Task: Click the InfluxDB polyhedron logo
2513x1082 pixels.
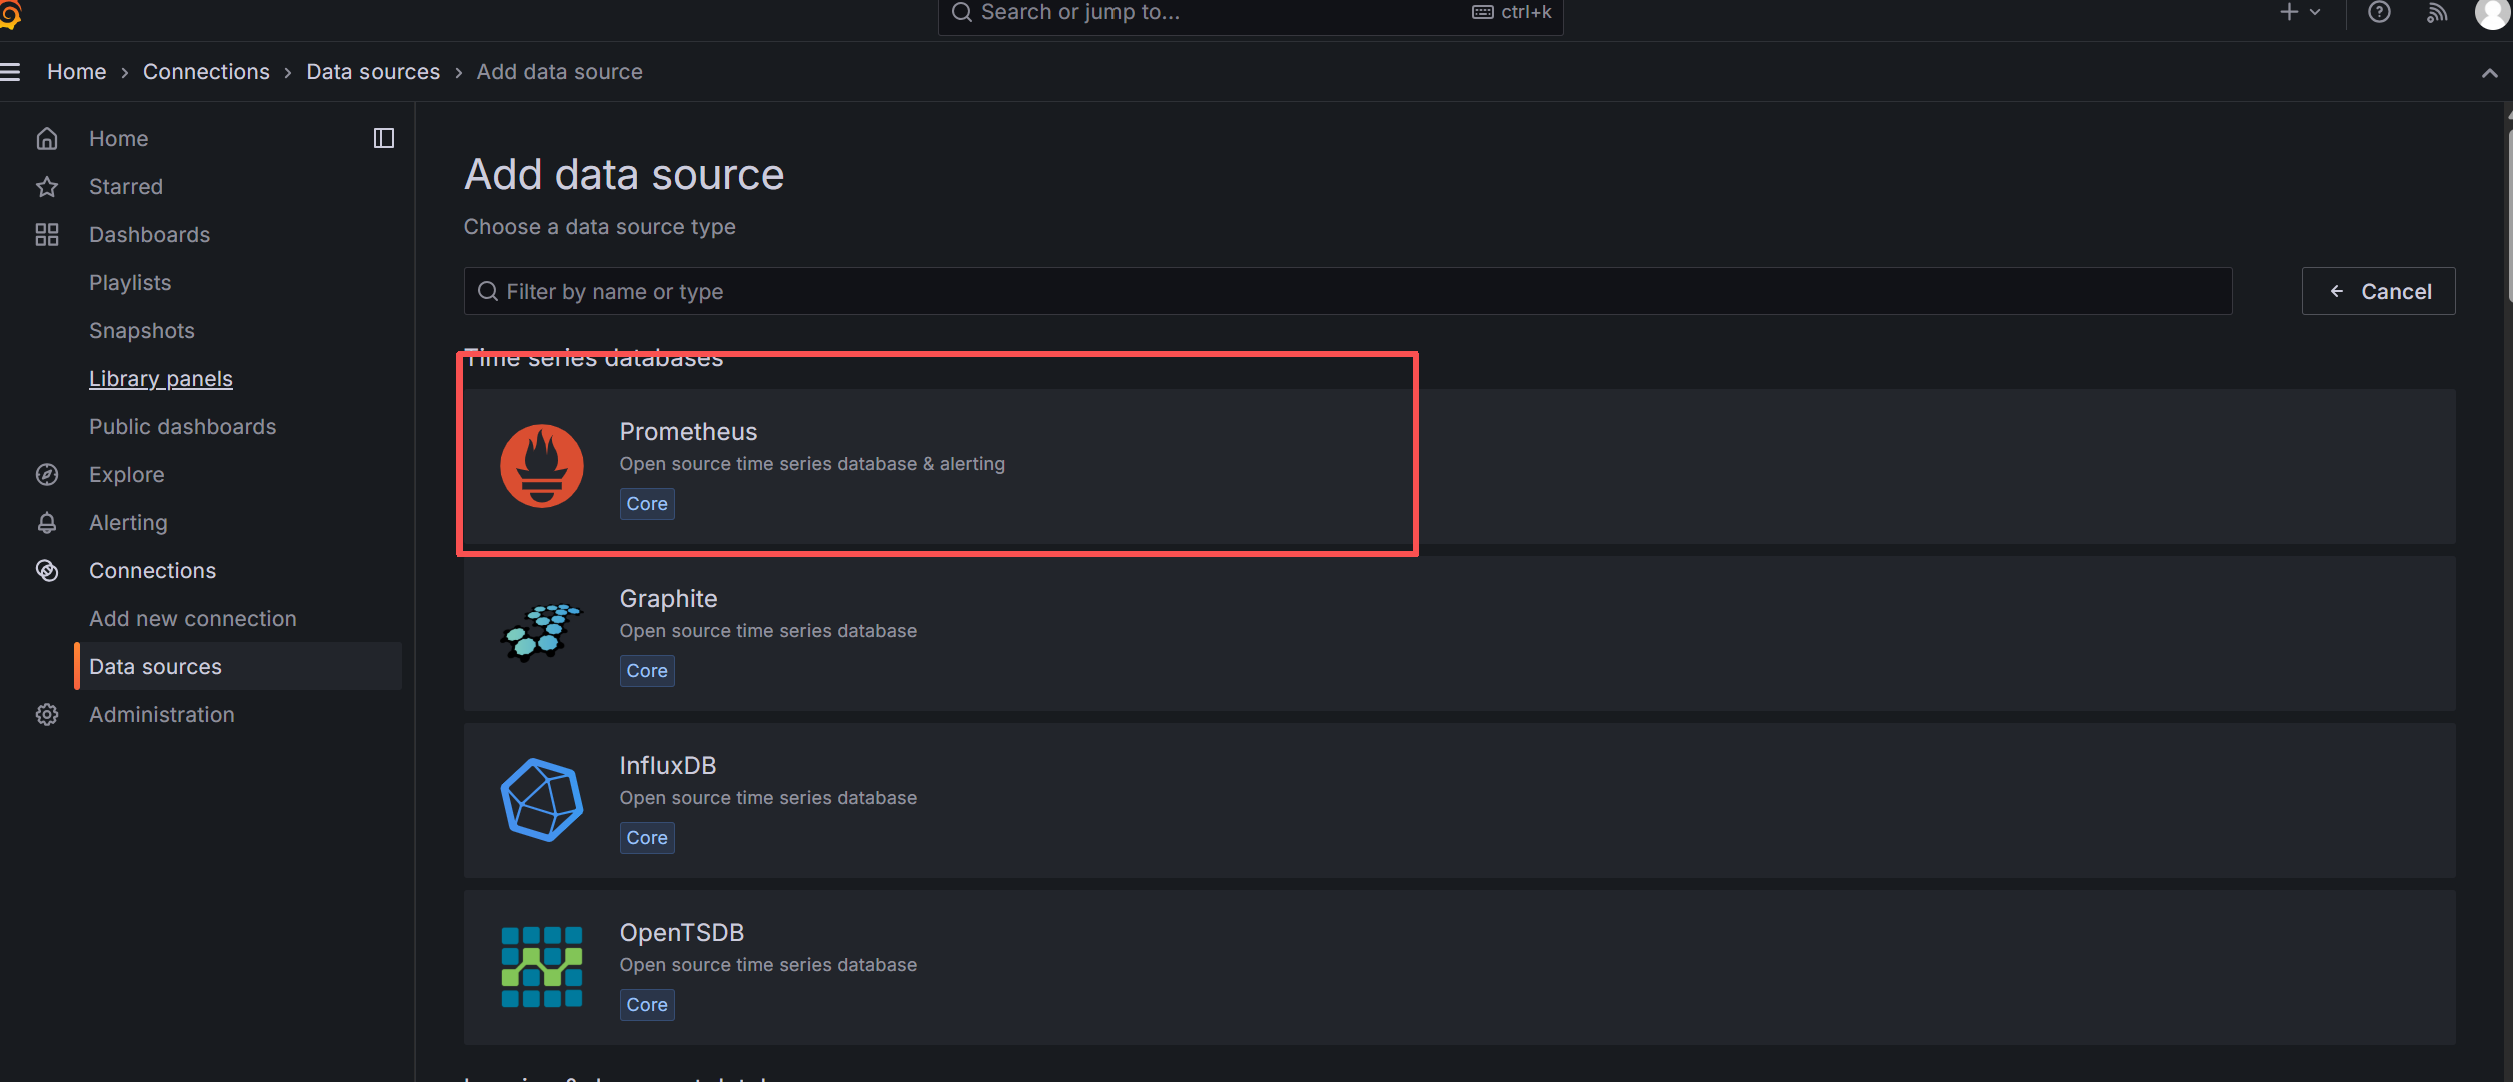Action: coord(541,799)
